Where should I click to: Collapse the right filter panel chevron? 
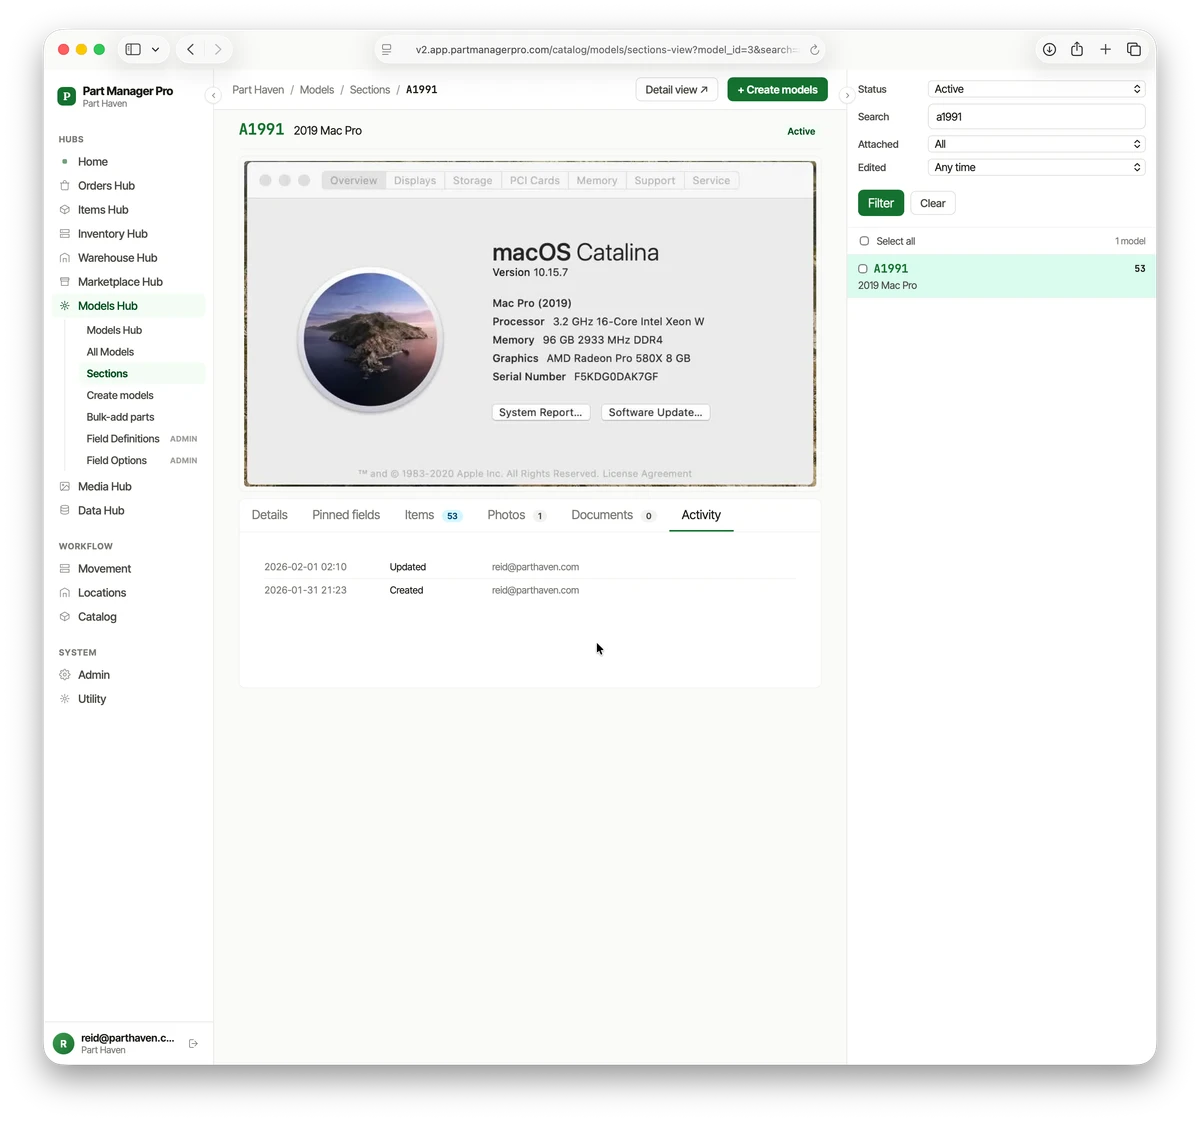point(847,95)
